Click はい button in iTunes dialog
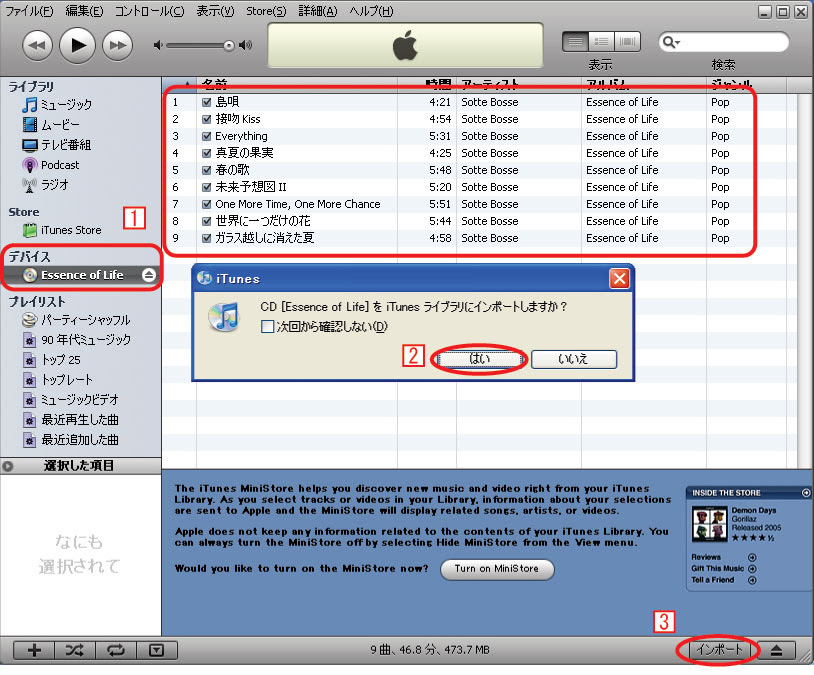Viewport: 814px width, 675px height. (x=479, y=359)
